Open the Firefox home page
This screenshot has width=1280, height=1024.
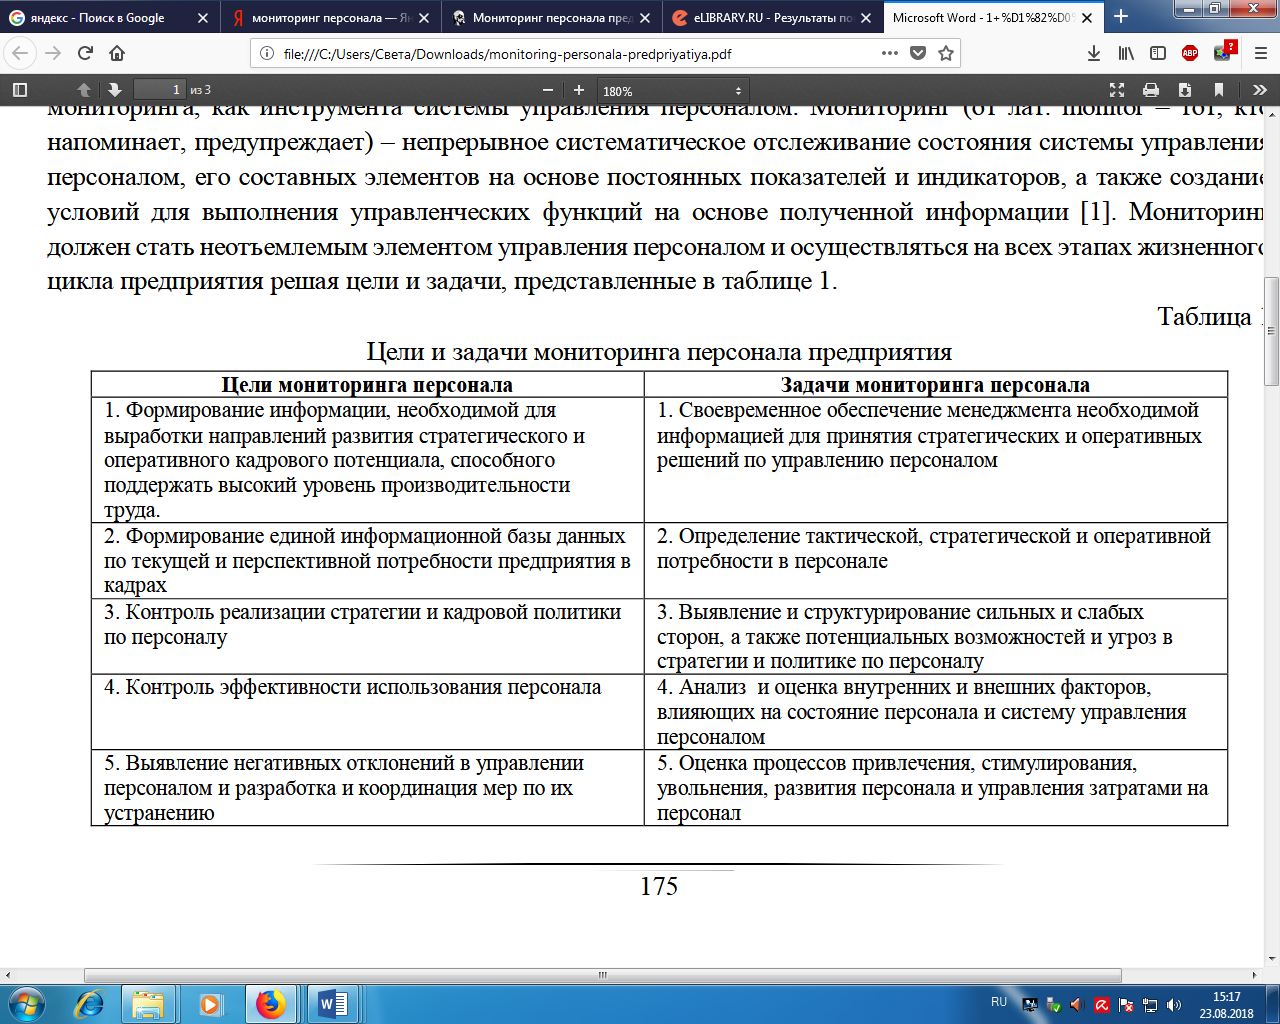coord(117,53)
